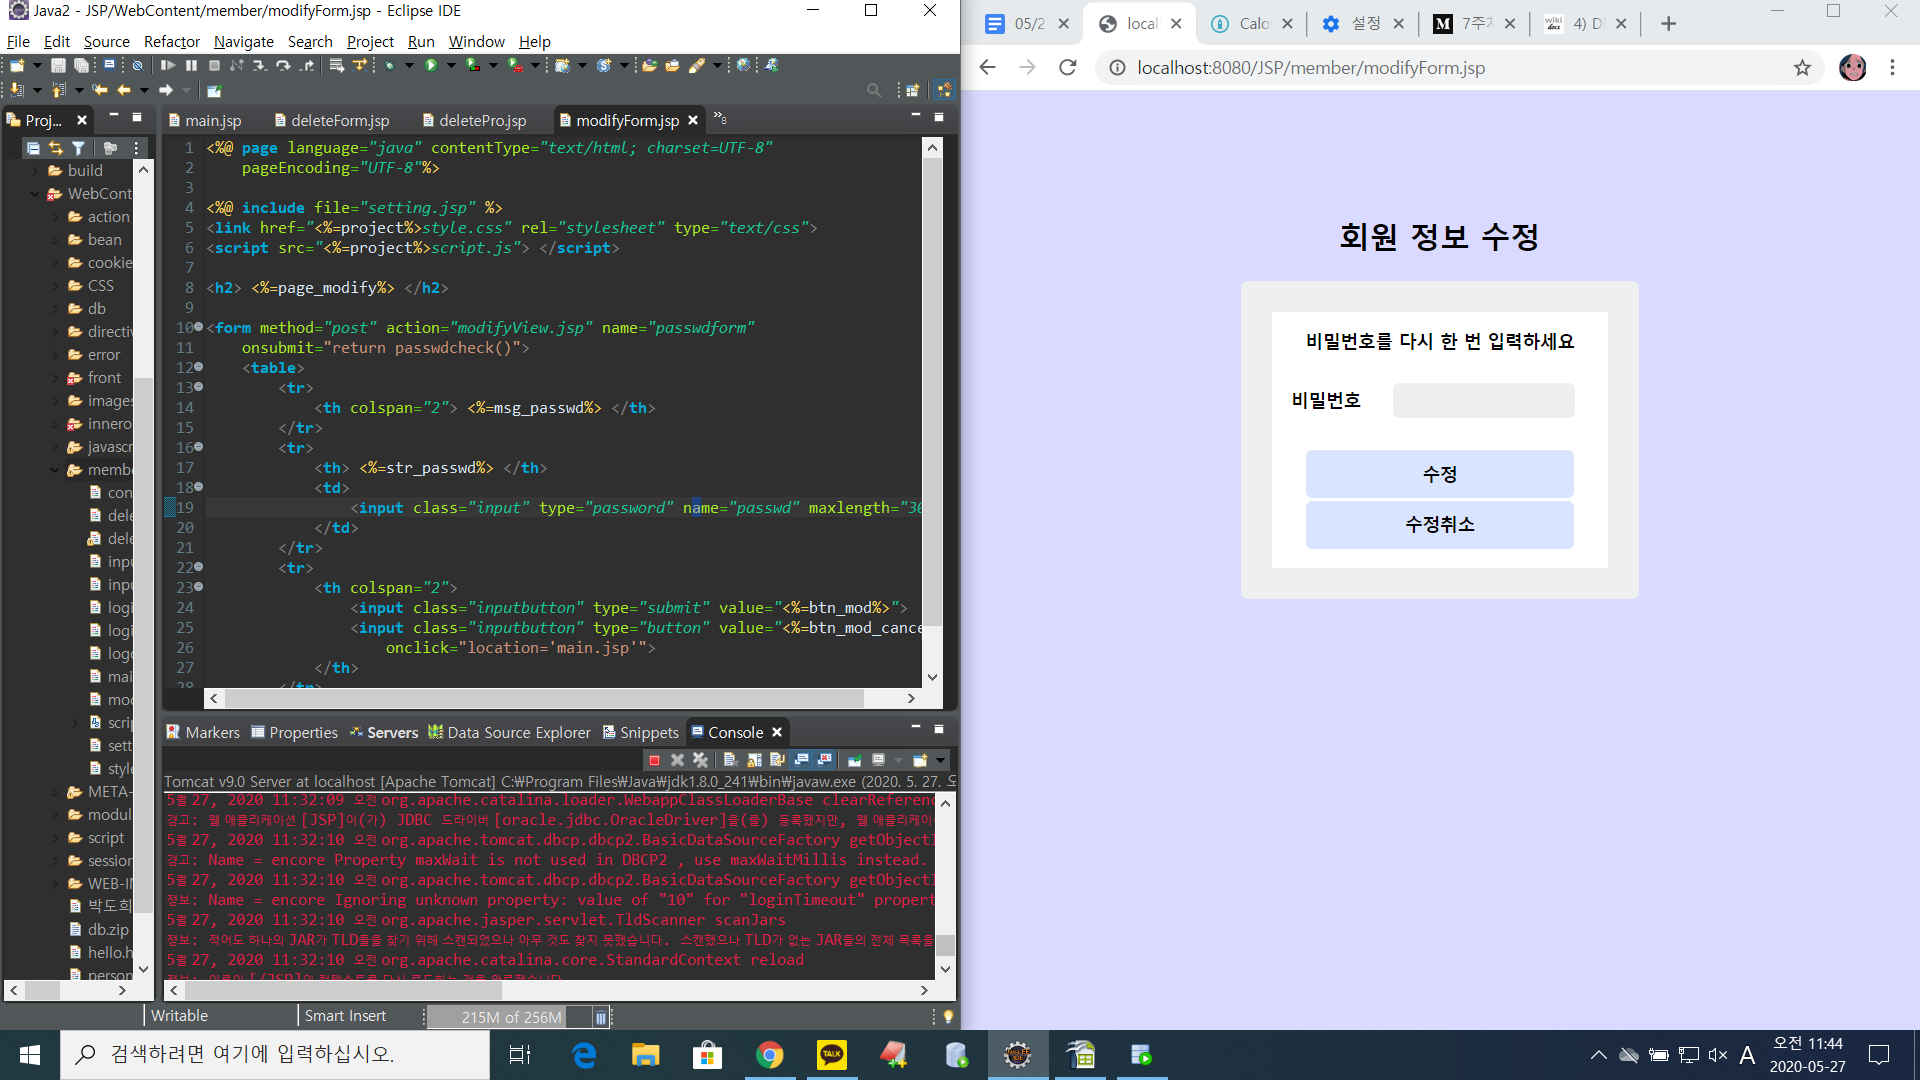Open the Chrome new tab button
This screenshot has width=1920, height=1080.
[1668, 23]
